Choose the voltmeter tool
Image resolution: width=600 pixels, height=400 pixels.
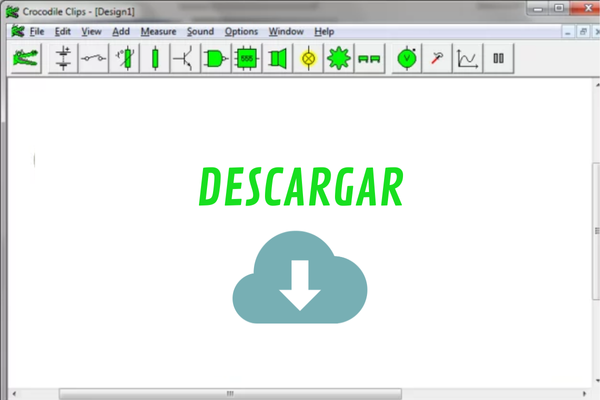(407, 58)
